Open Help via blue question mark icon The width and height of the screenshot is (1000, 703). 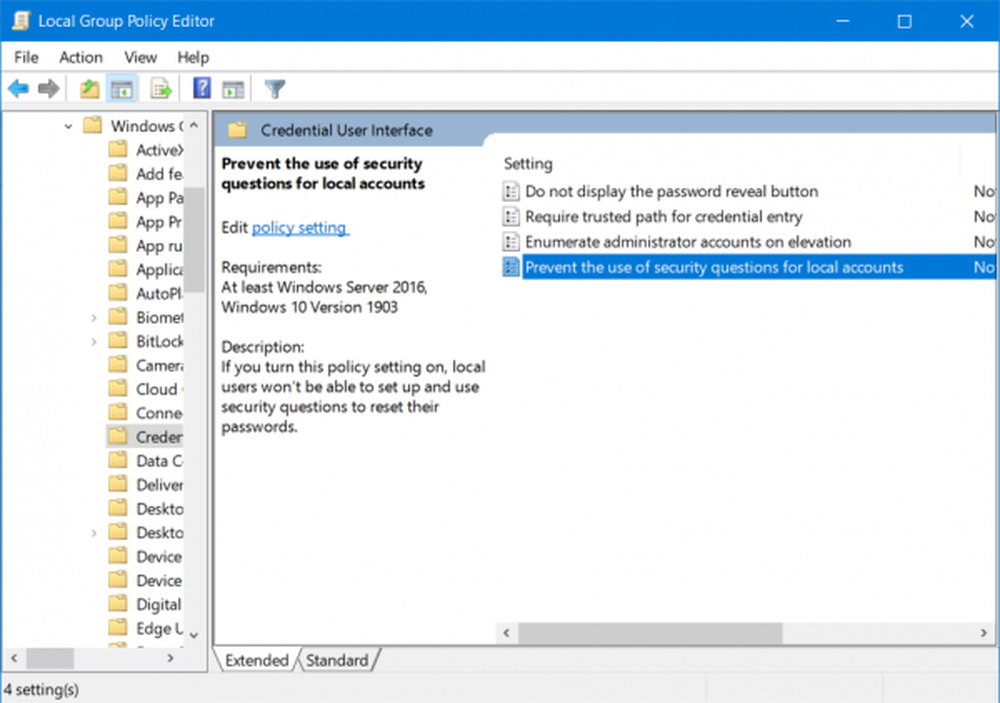tap(202, 88)
